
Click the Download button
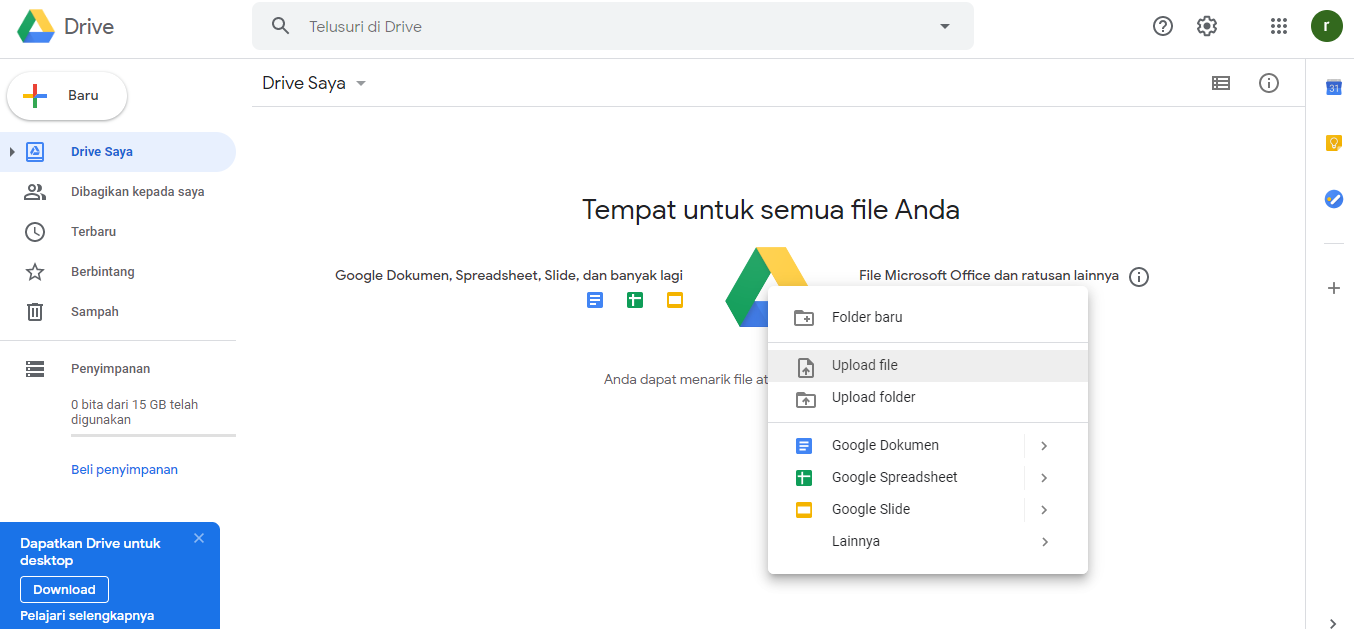point(64,589)
